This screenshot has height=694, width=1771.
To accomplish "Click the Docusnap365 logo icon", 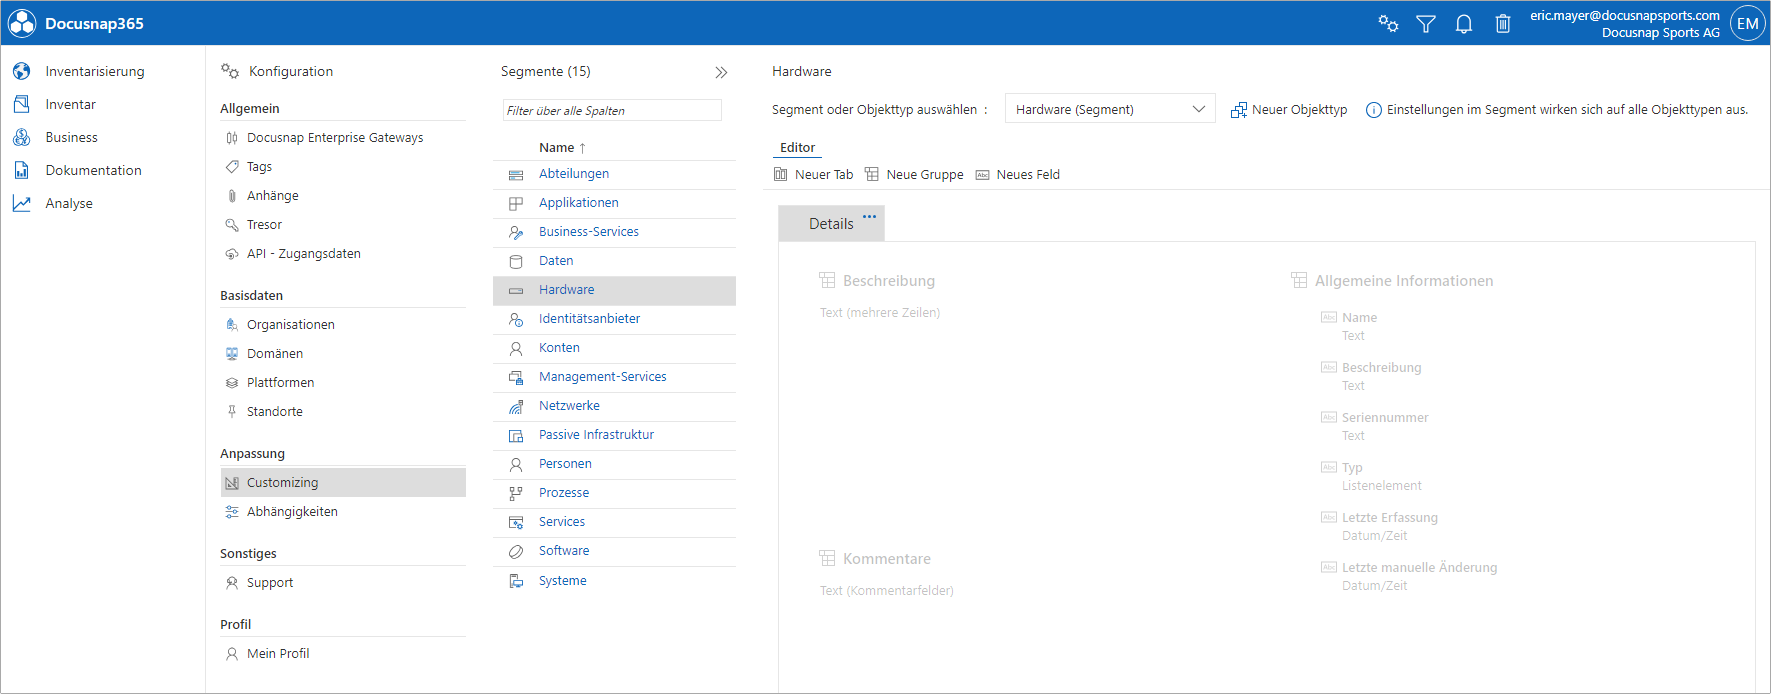I will [22, 23].
